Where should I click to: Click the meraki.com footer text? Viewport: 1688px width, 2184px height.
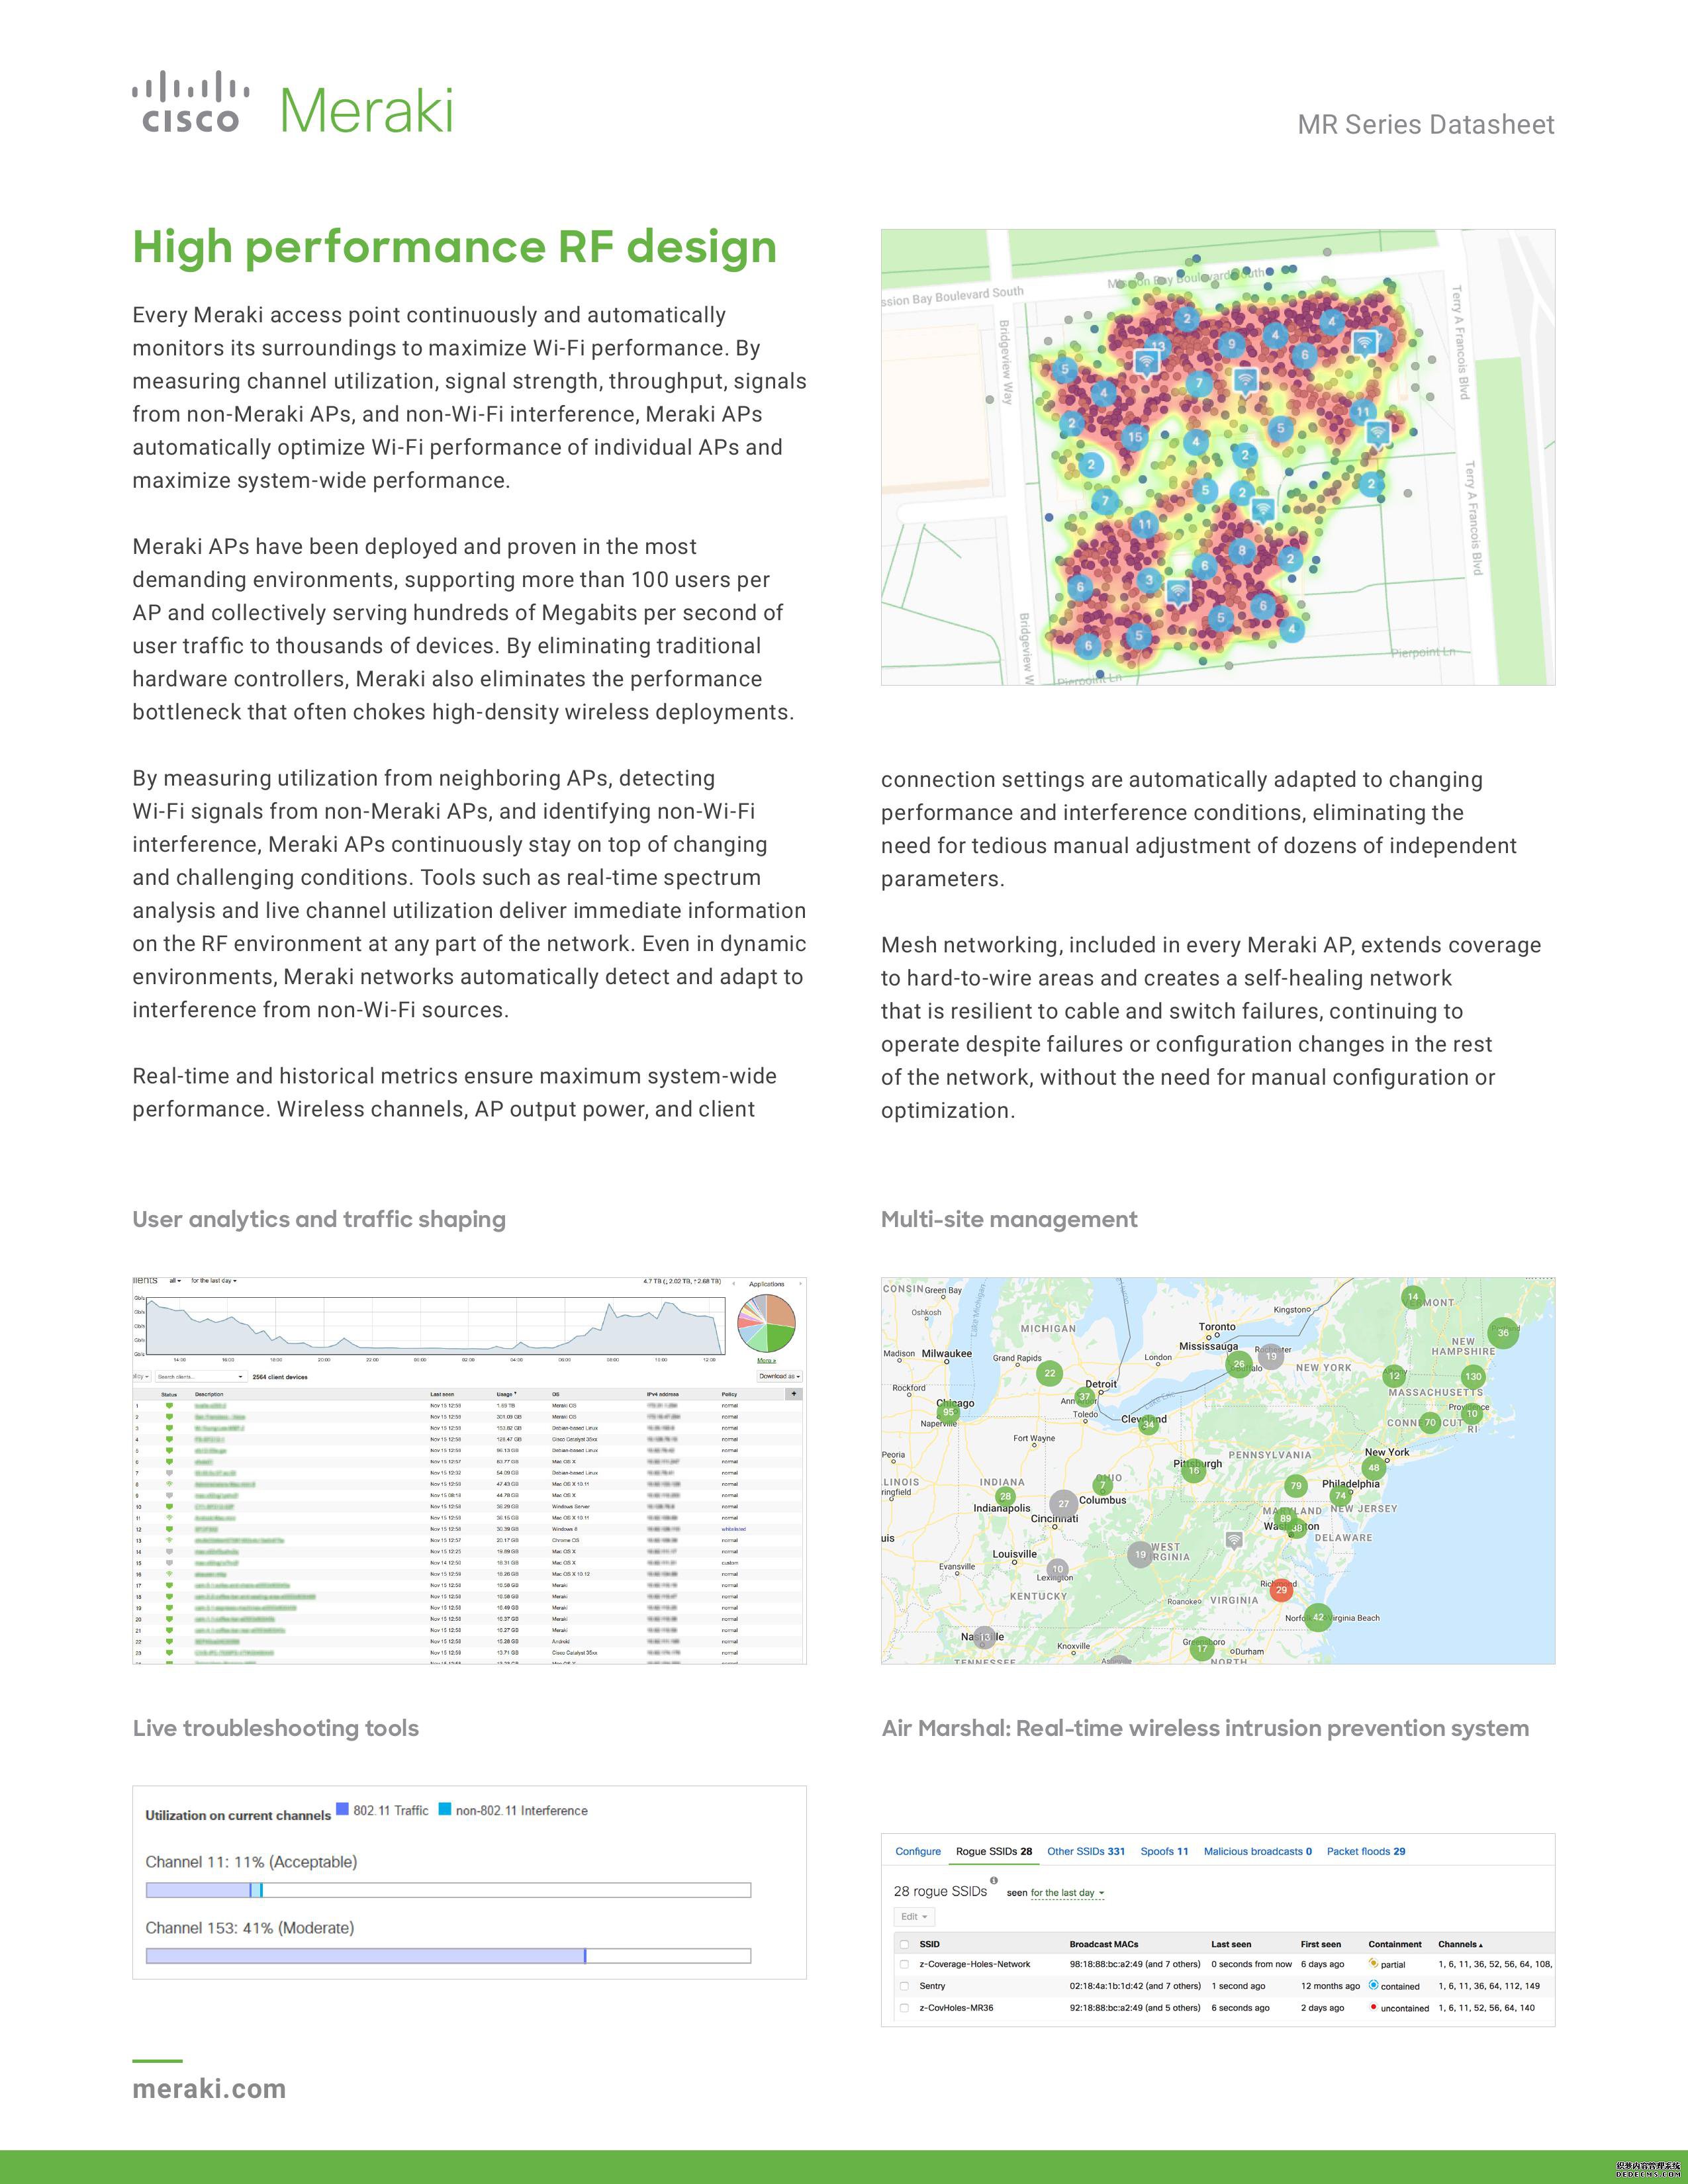pyautogui.click(x=209, y=2089)
